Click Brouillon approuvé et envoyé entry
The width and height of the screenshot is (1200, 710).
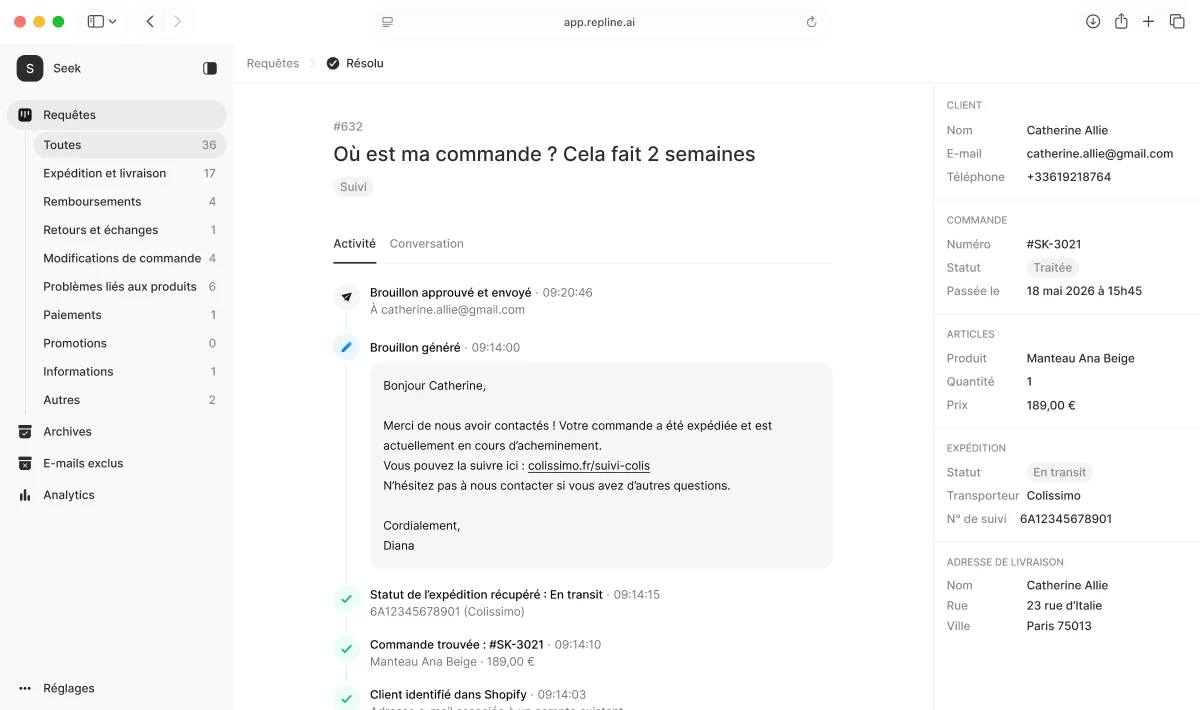click(451, 292)
